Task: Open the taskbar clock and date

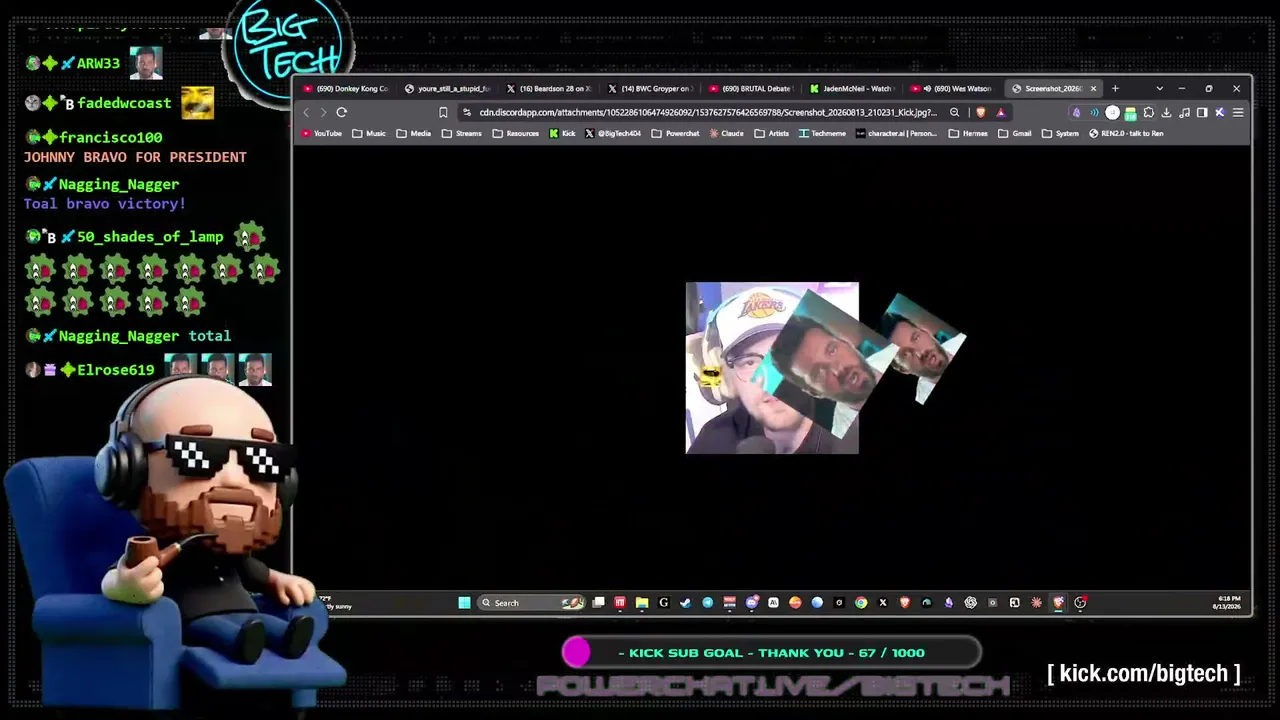Action: [1227, 602]
